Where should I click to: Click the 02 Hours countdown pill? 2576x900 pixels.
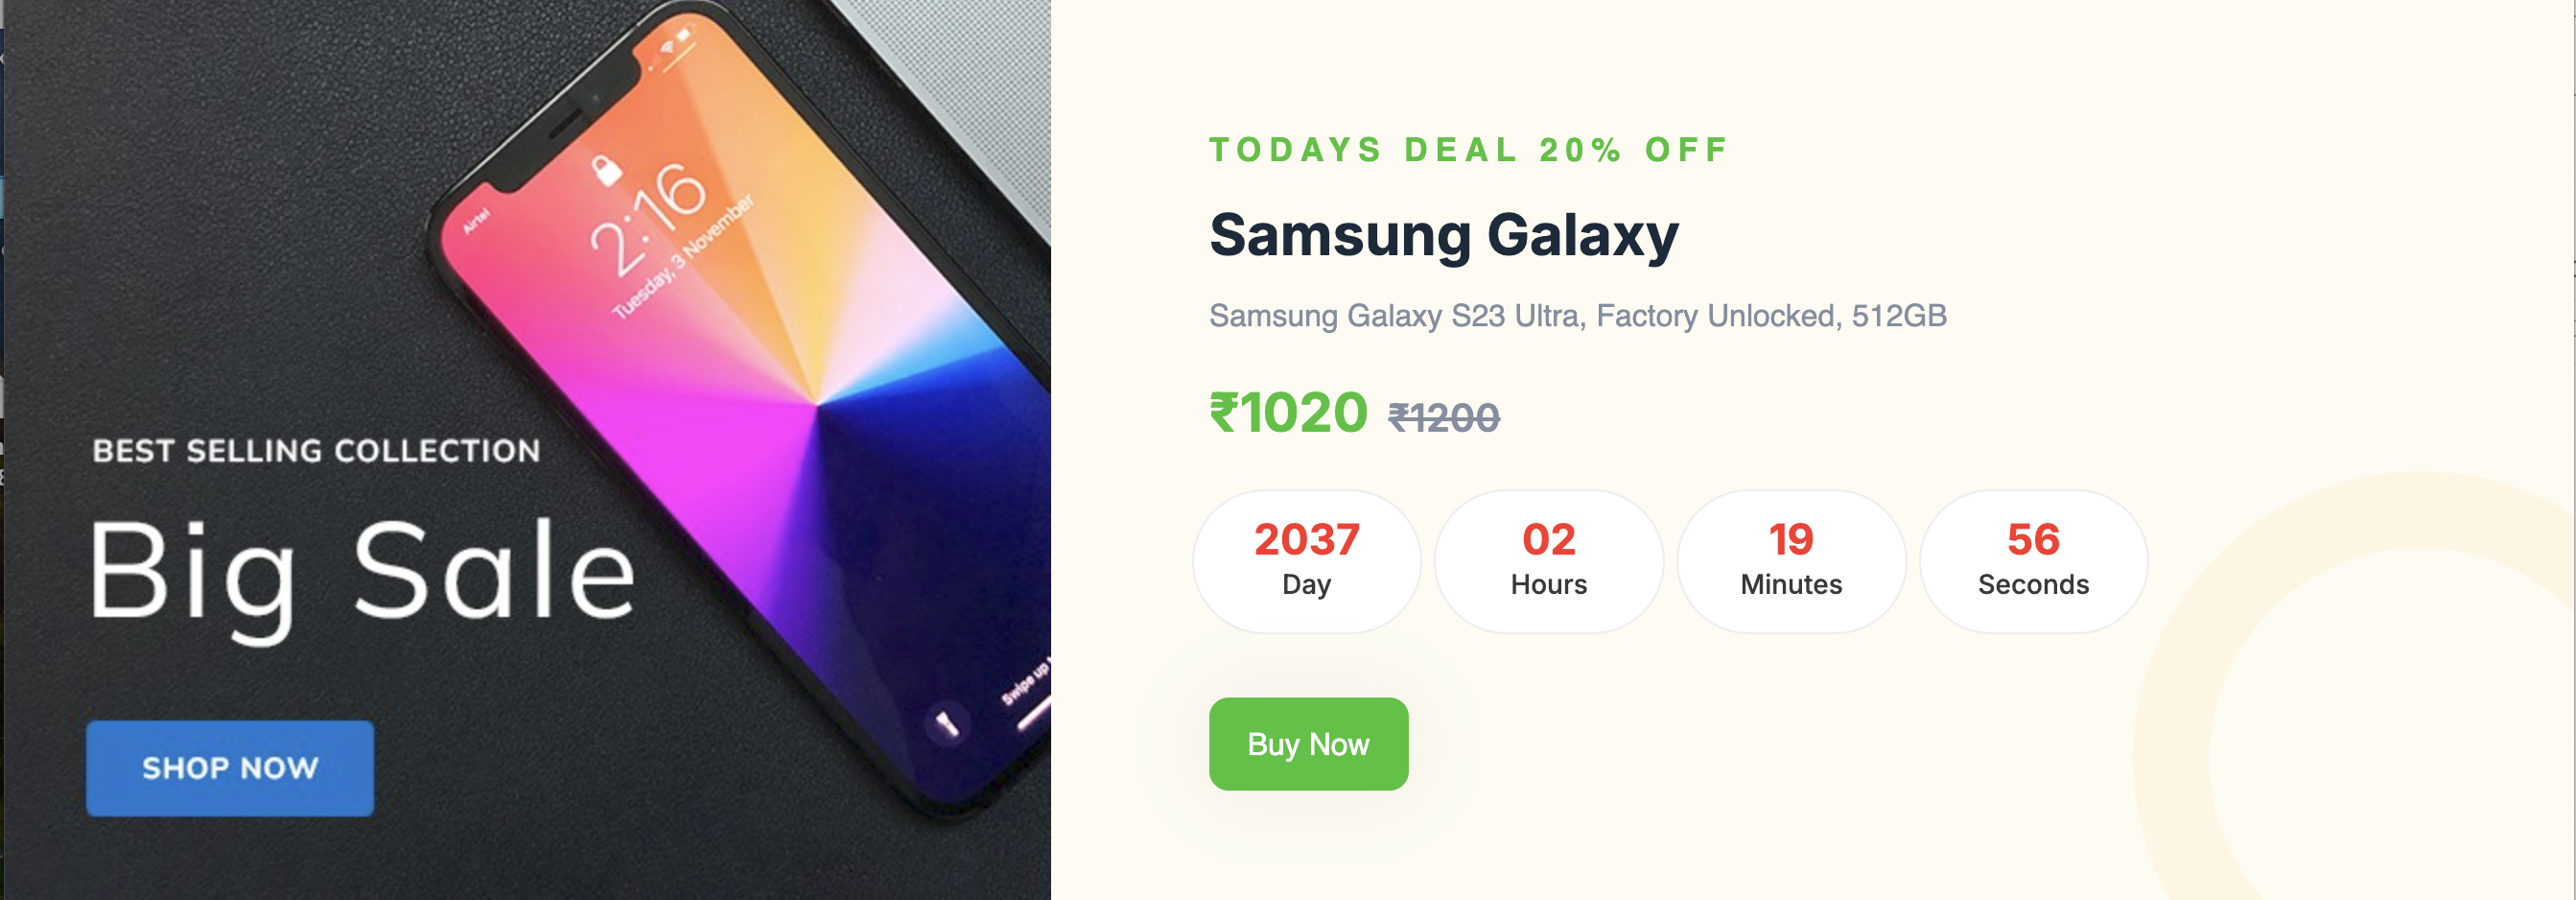tap(1548, 561)
